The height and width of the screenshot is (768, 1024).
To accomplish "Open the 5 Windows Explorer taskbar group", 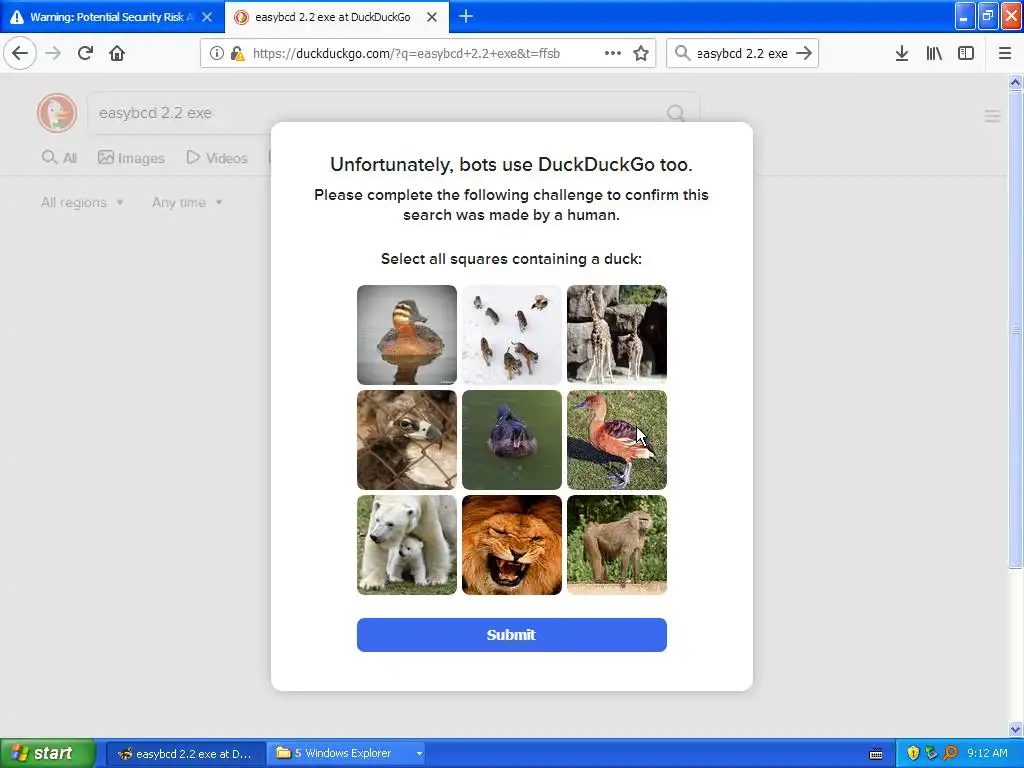I will [346, 754].
